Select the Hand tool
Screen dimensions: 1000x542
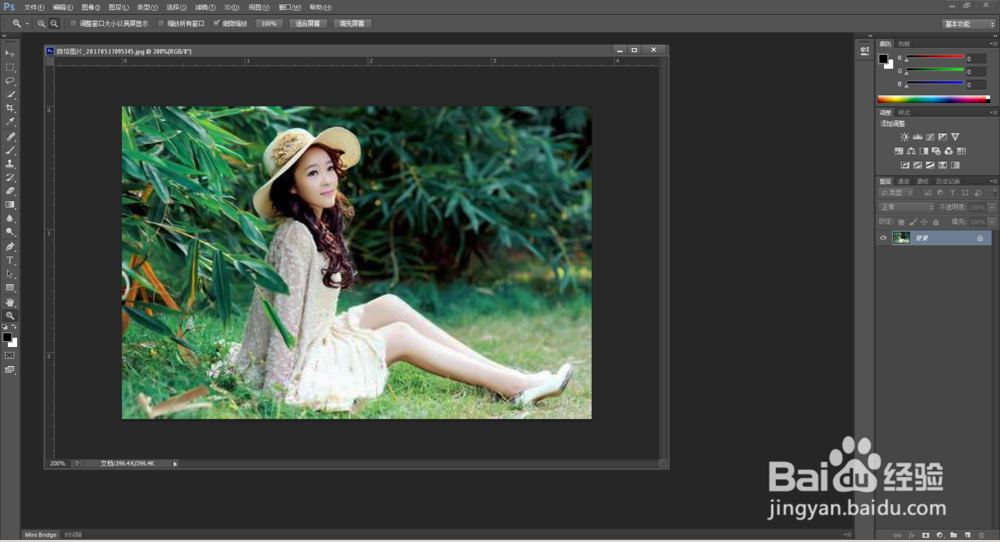coord(10,302)
